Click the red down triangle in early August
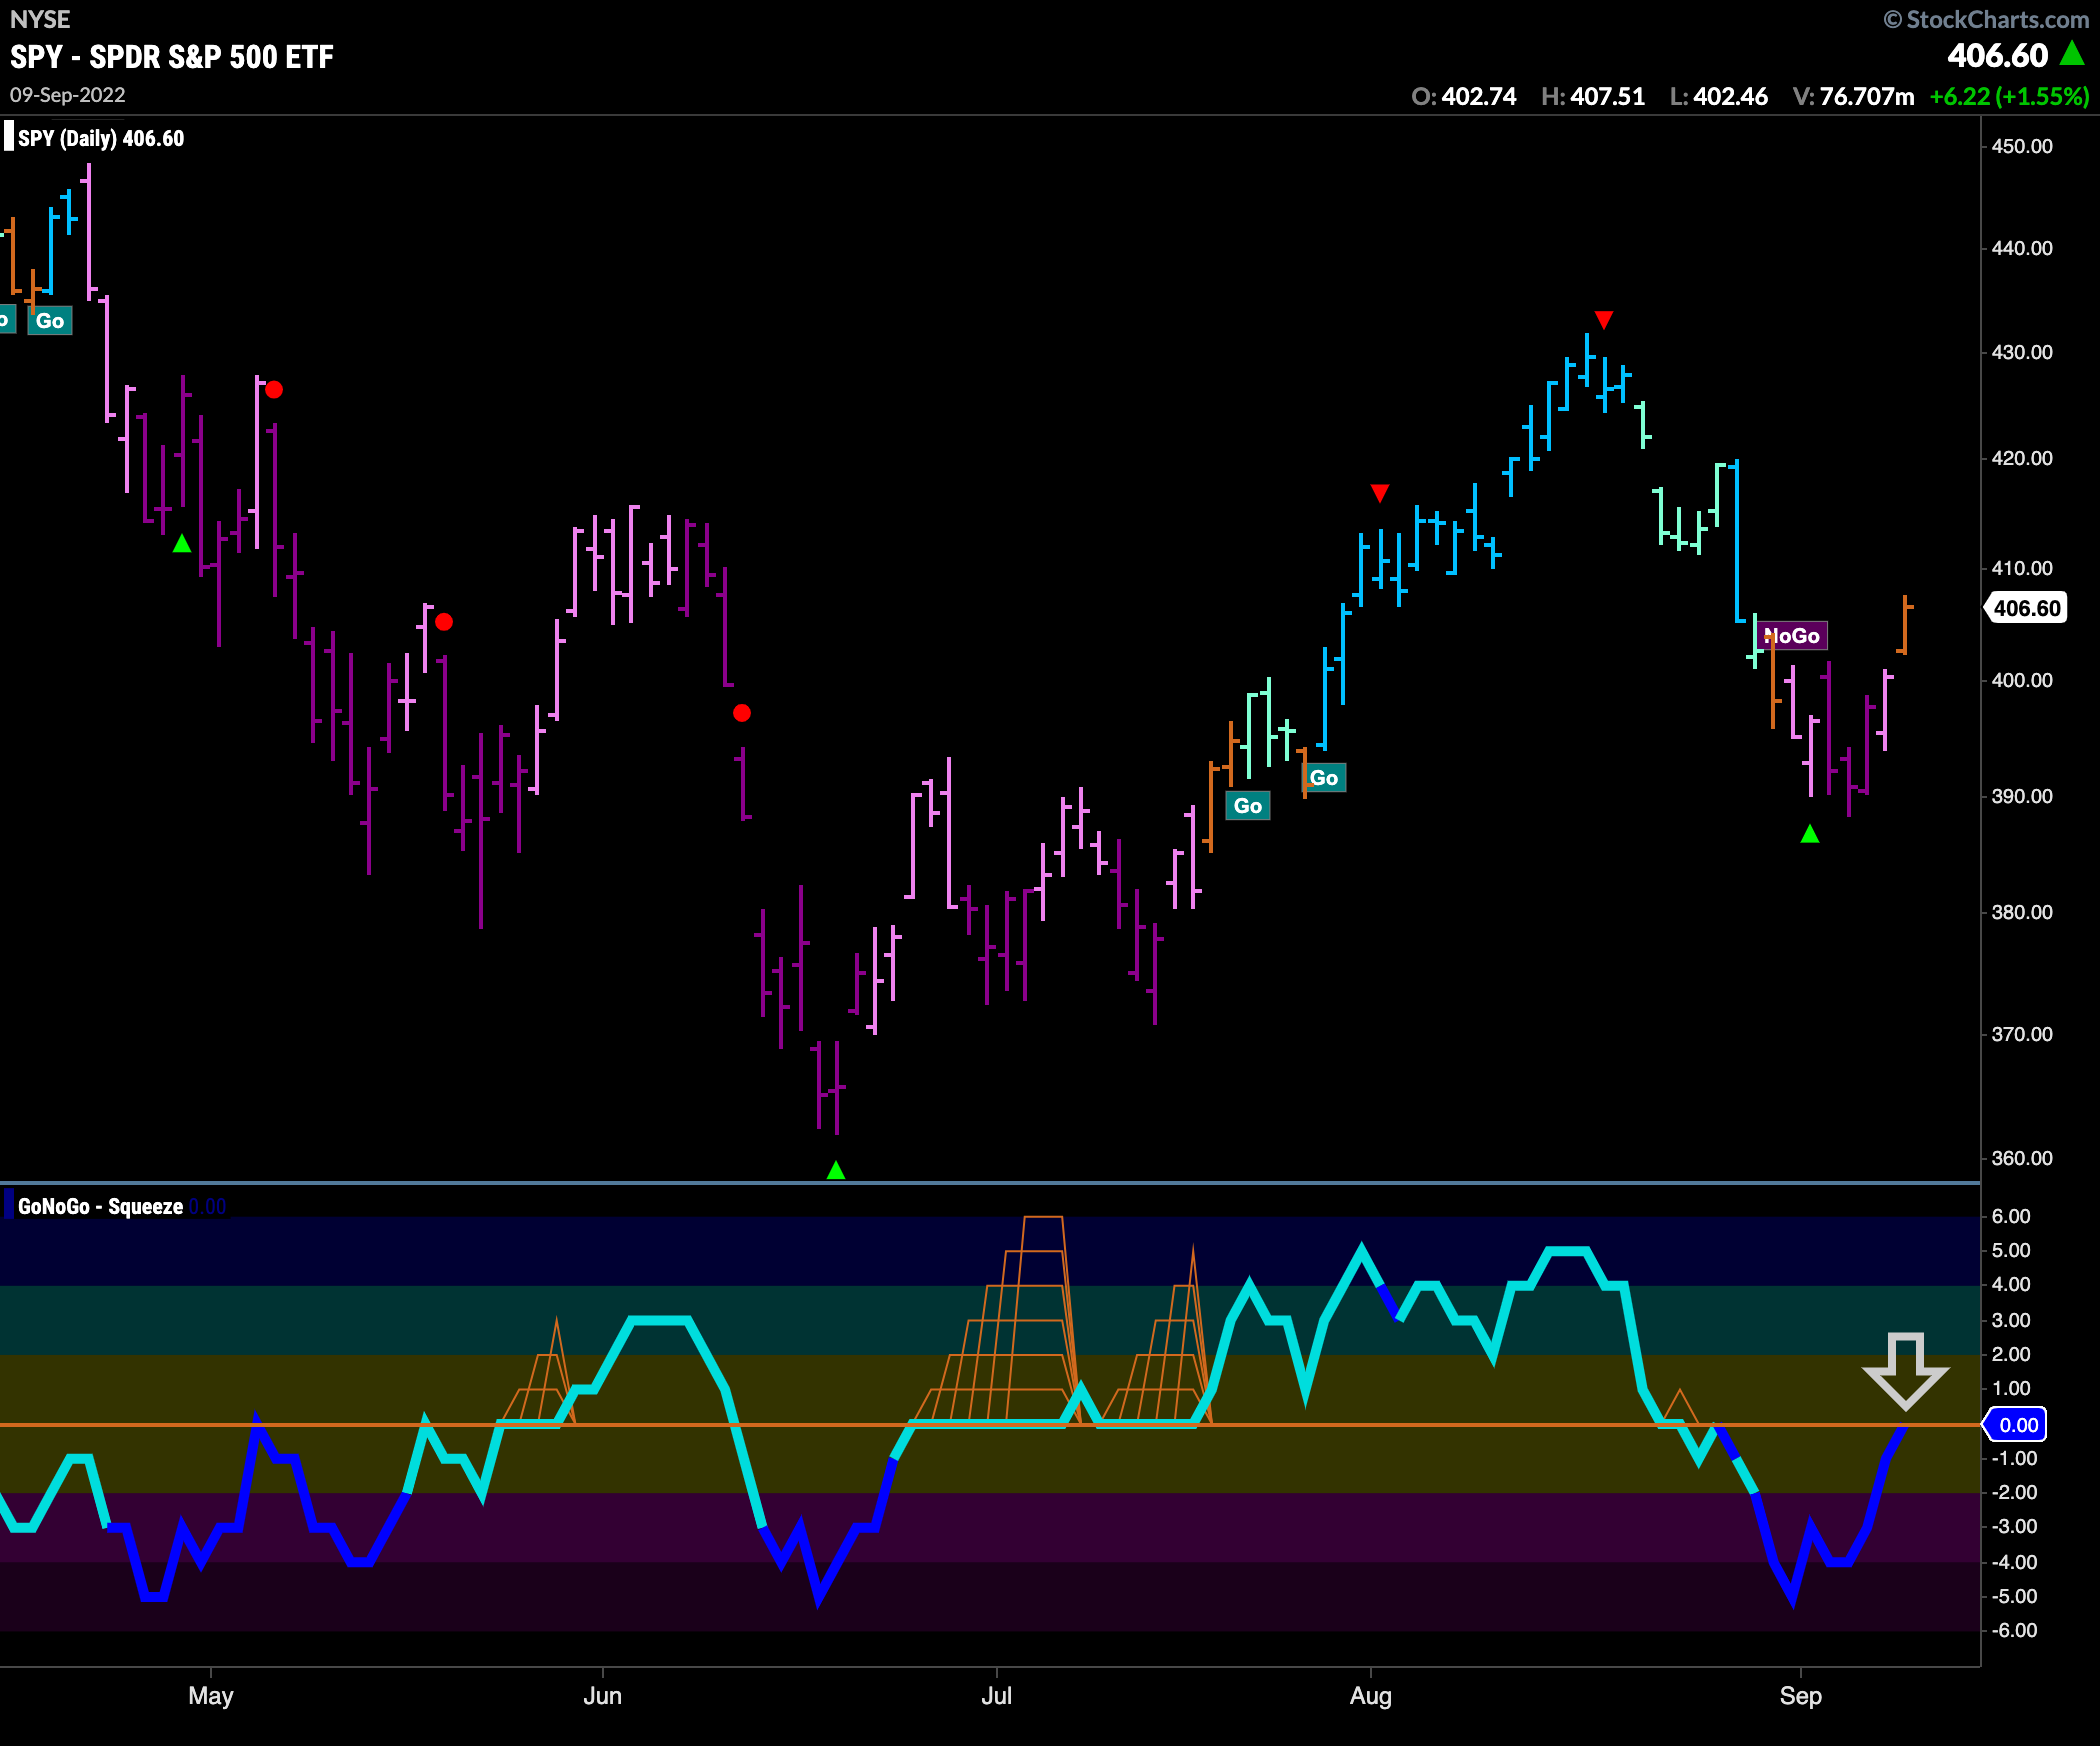The height and width of the screenshot is (1746, 2100). 1380,493
